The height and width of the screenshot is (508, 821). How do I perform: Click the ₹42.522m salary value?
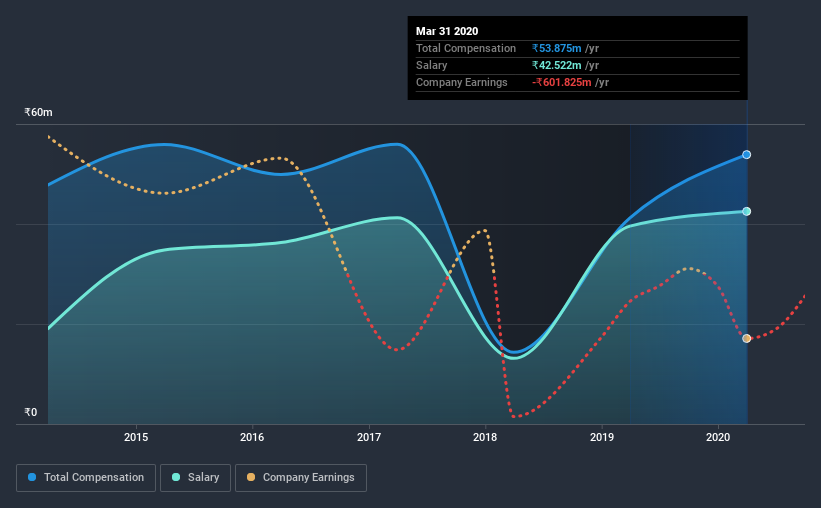tap(557, 65)
